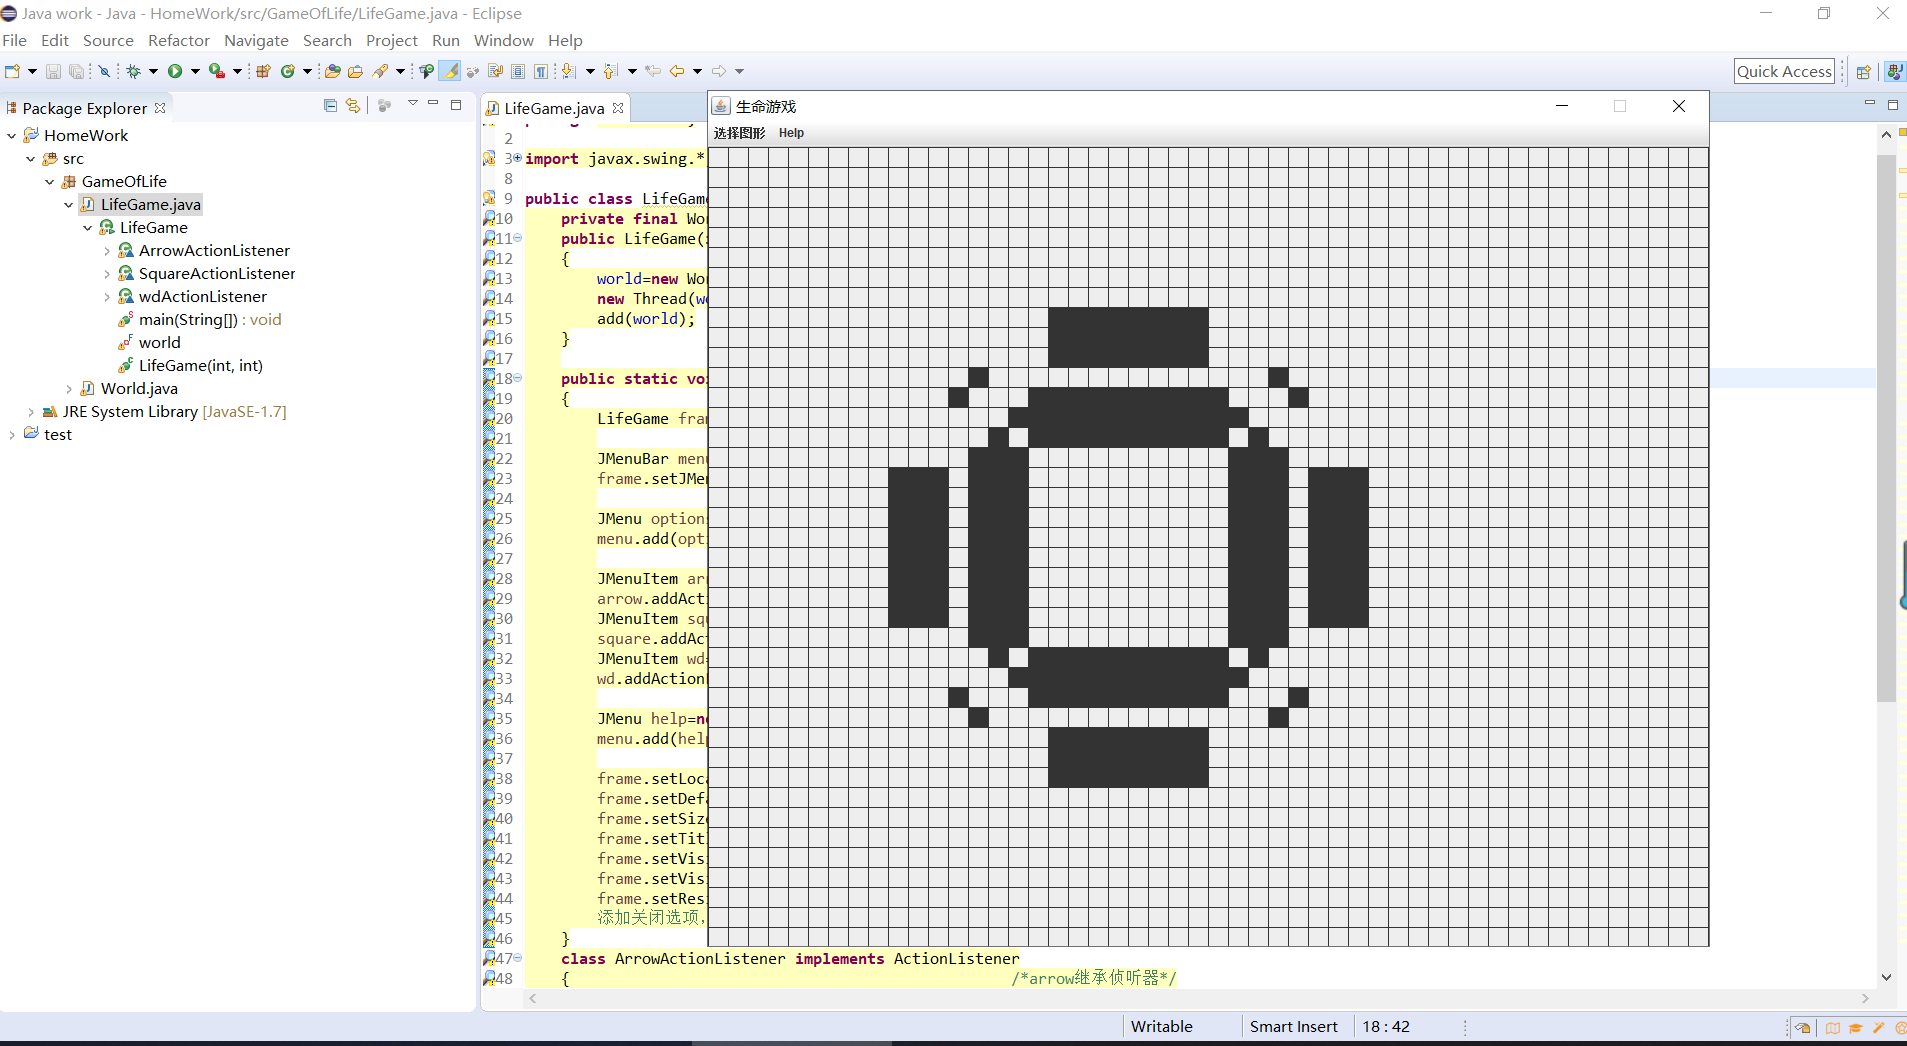The width and height of the screenshot is (1907, 1046).
Task: Click the Open Perspective icon
Action: 1864,71
